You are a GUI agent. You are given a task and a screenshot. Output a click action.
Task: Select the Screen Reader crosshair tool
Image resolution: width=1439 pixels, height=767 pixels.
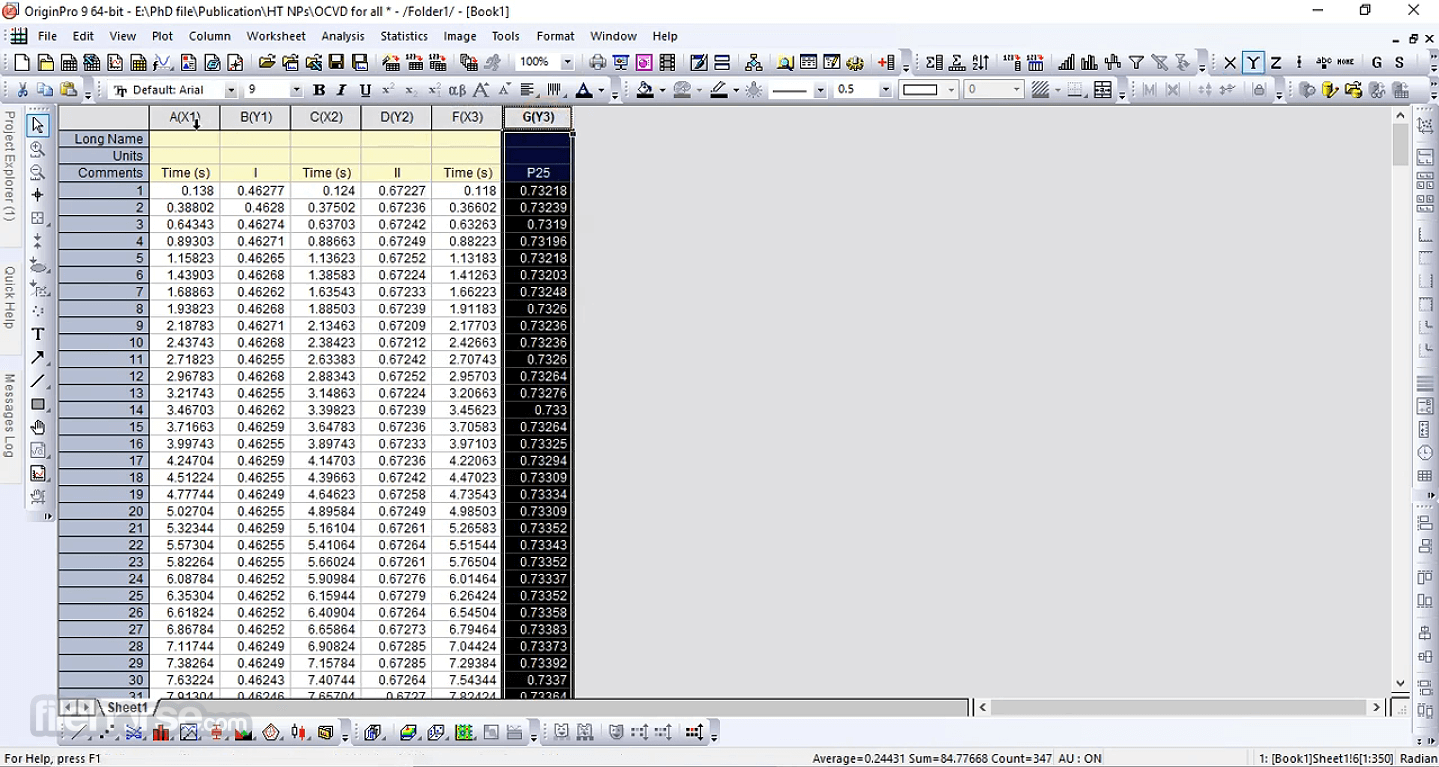(x=38, y=195)
